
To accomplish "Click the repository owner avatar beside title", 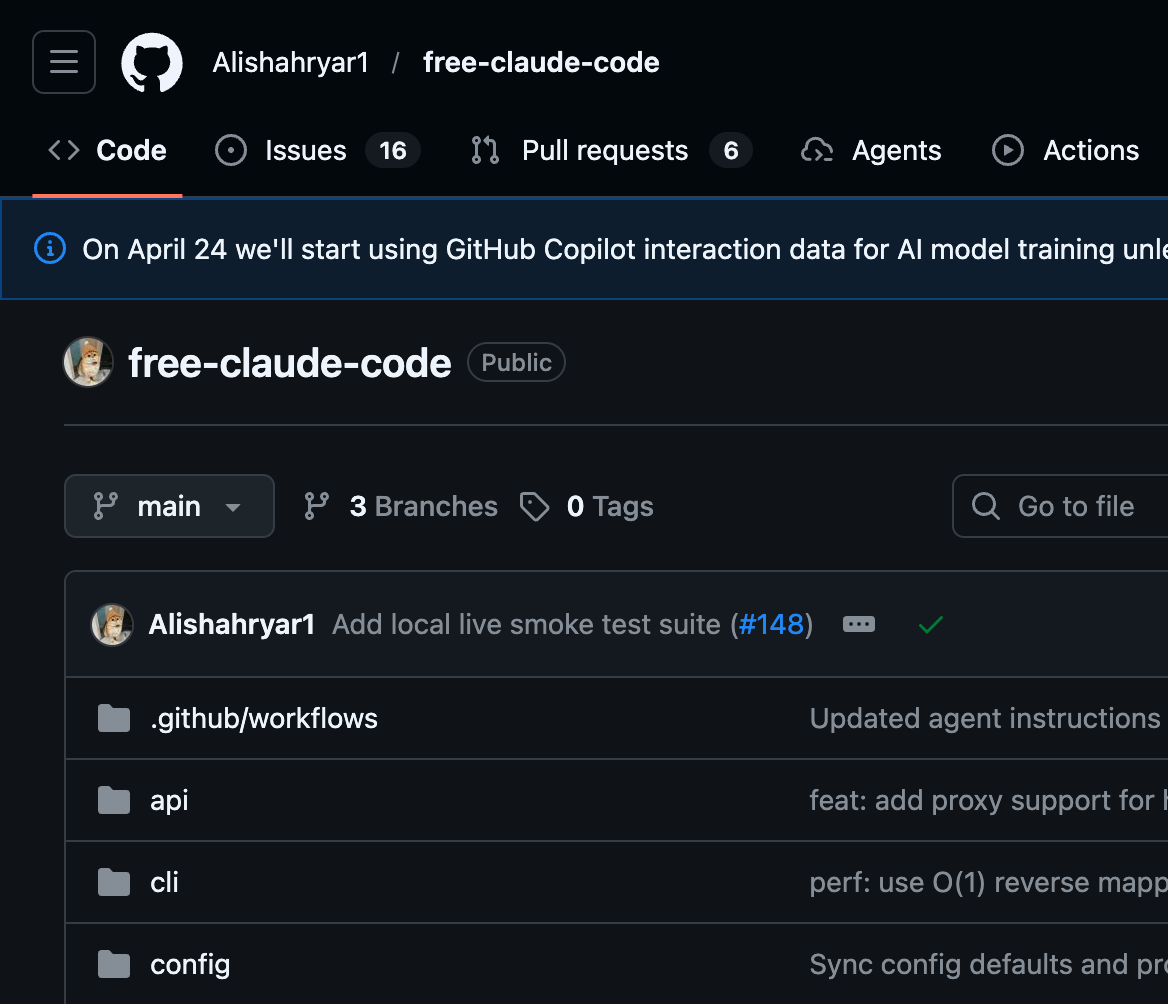I will click(89, 362).
